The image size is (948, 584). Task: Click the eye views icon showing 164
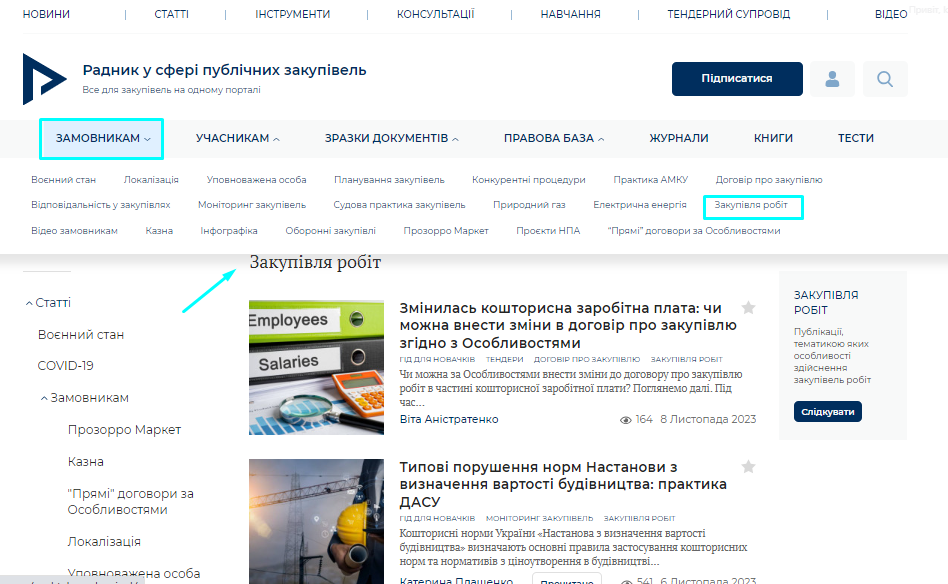point(626,420)
